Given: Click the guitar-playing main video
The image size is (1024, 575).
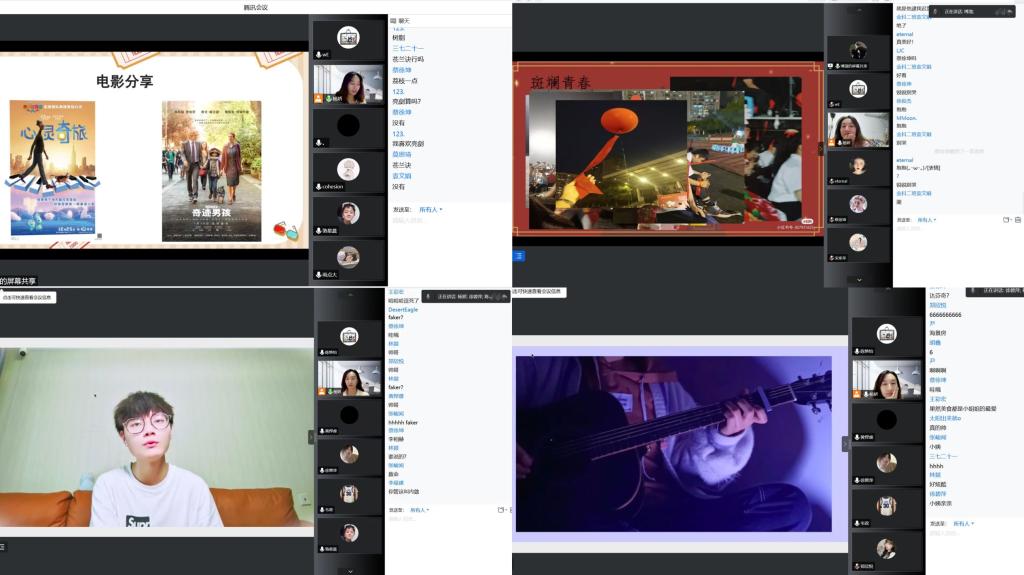Looking at the screenshot, I should point(673,443).
